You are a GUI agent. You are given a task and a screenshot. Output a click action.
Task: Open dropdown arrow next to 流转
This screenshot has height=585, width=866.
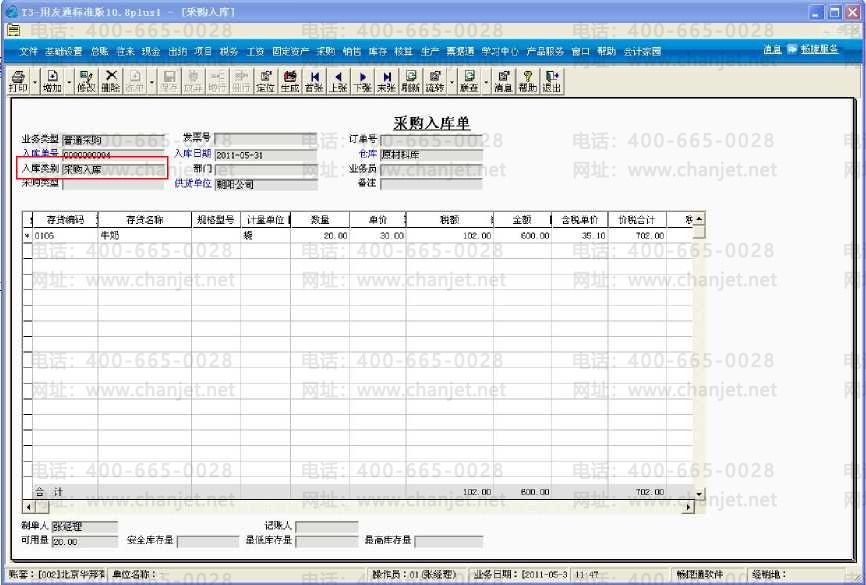click(451, 82)
